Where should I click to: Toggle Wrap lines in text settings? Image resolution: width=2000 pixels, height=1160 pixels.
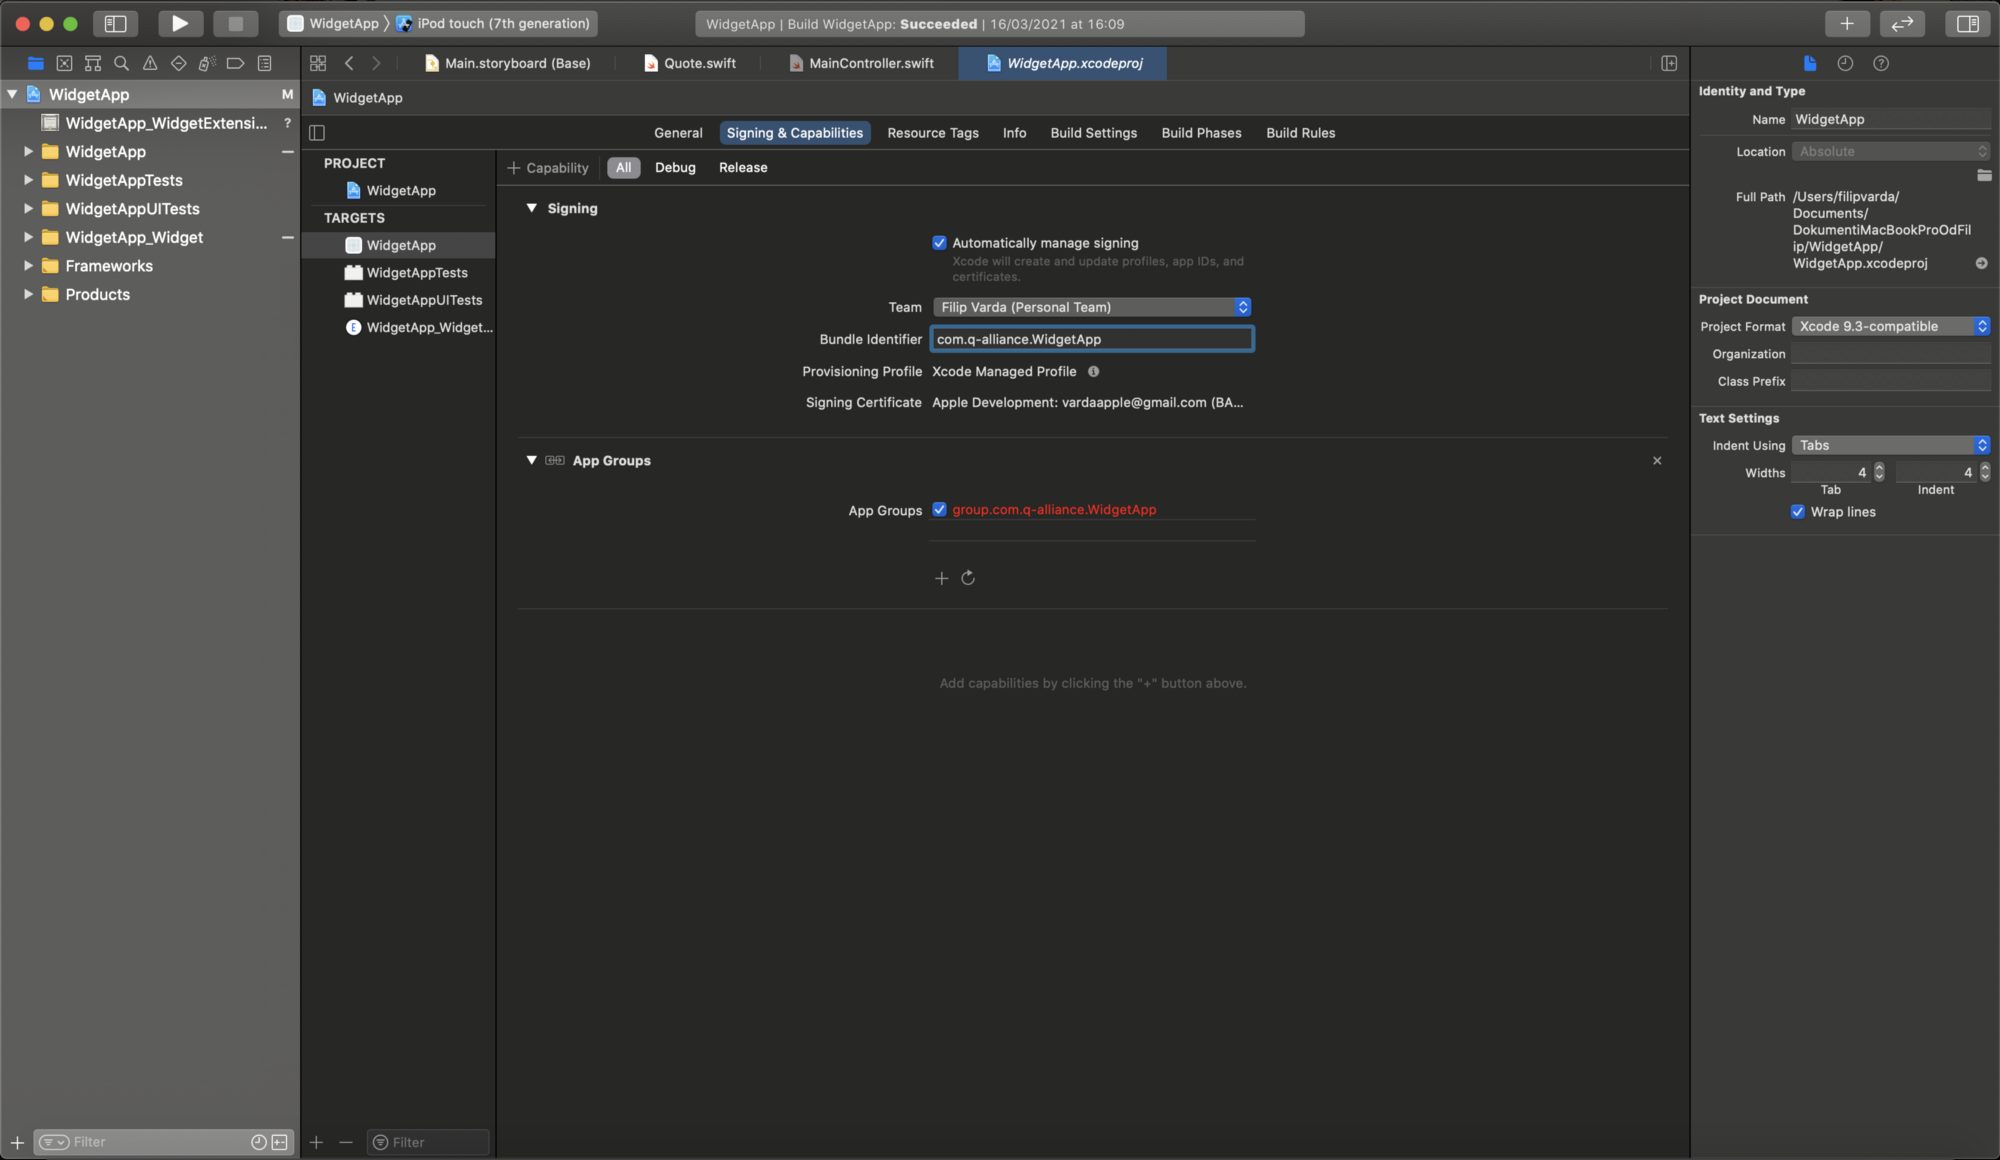click(1798, 512)
